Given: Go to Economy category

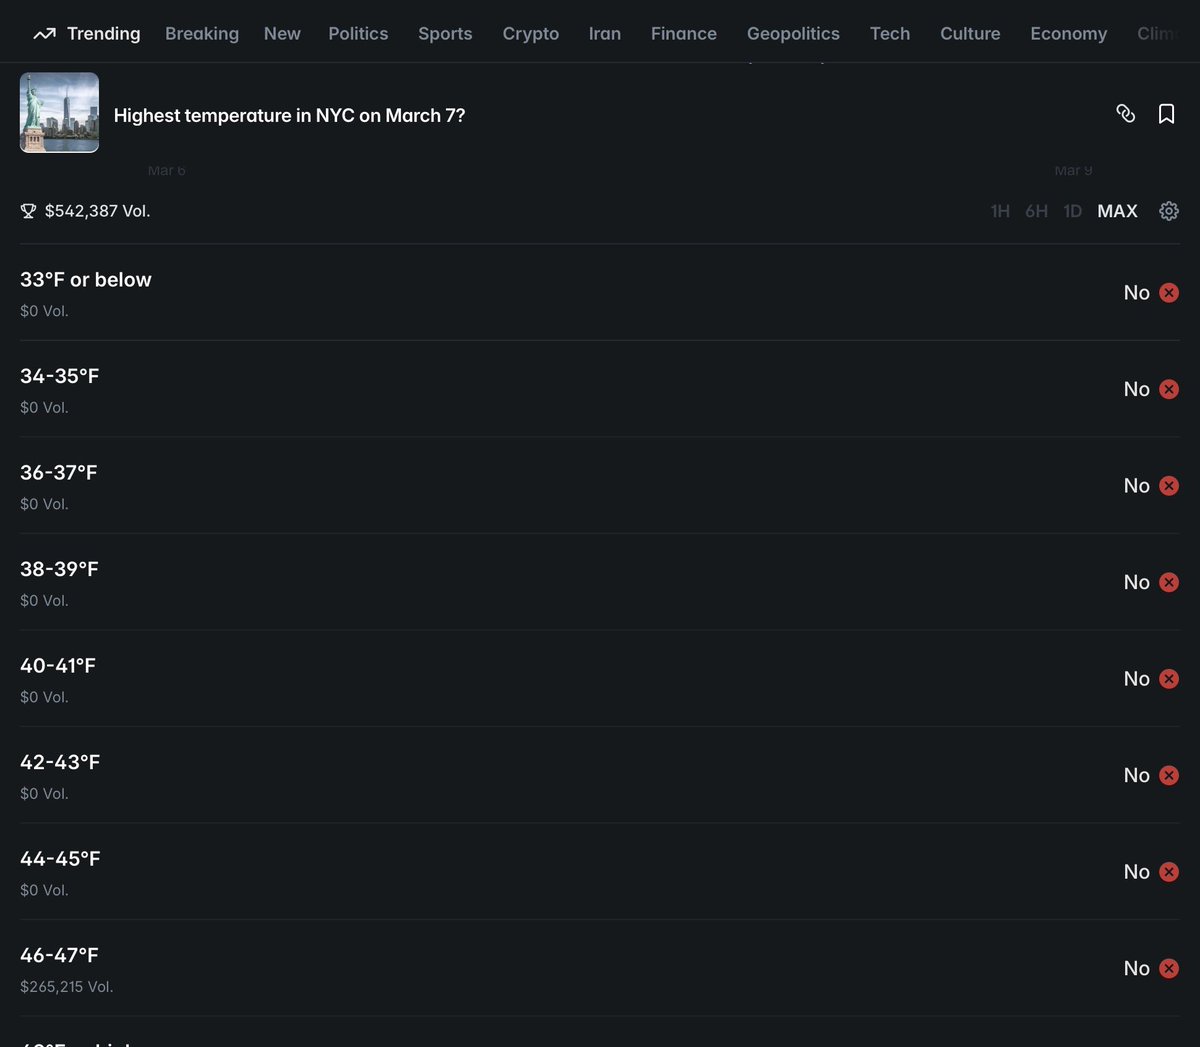Looking at the screenshot, I should pos(1068,33).
